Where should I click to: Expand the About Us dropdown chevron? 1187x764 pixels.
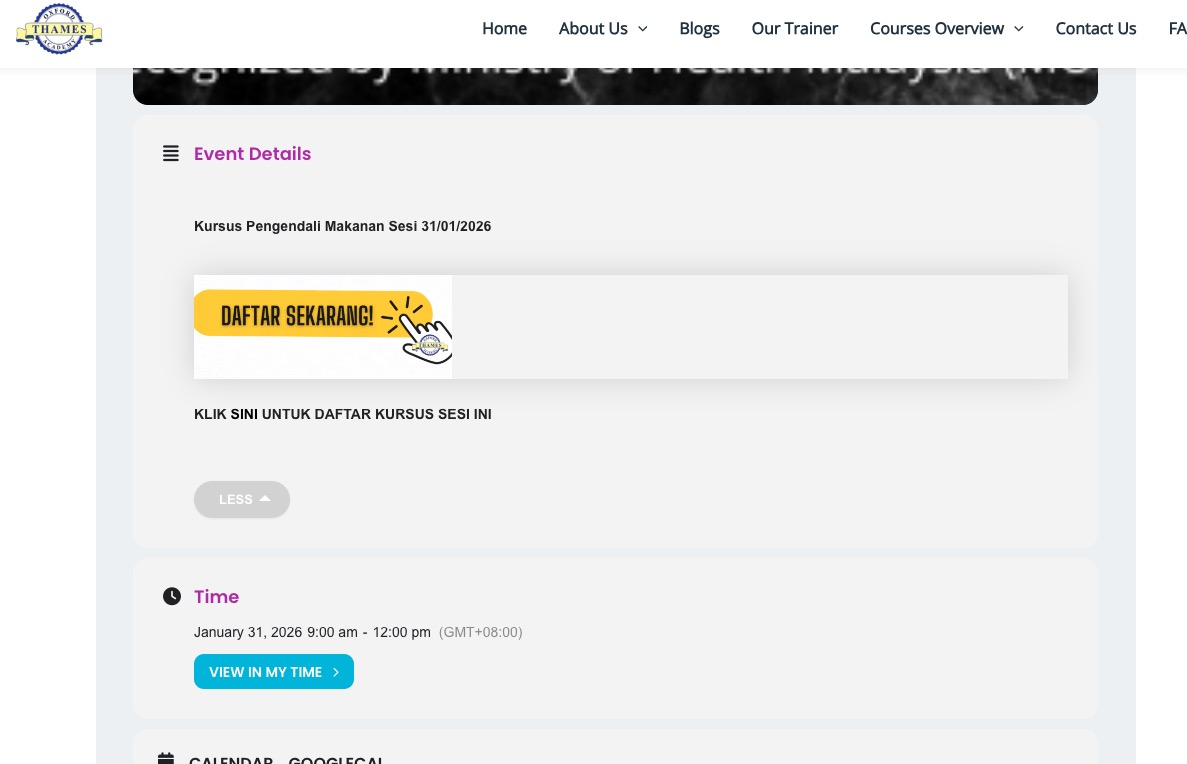click(x=642, y=29)
